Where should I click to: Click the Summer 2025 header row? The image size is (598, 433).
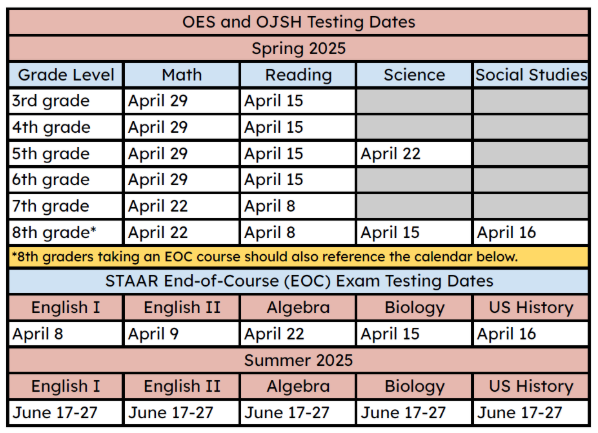(299, 361)
